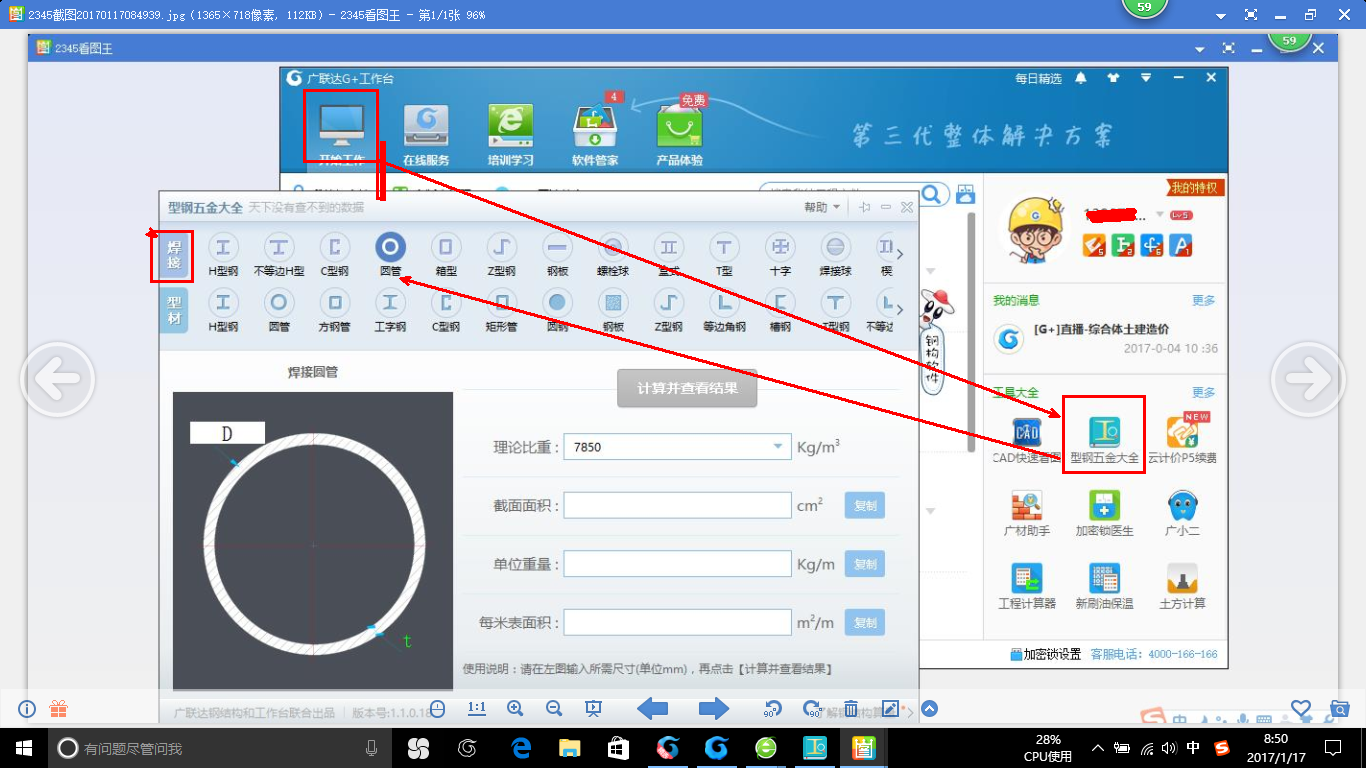1366x768 pixels.
Task: Click the D dimension field on diagram
Action: point(227,433)
